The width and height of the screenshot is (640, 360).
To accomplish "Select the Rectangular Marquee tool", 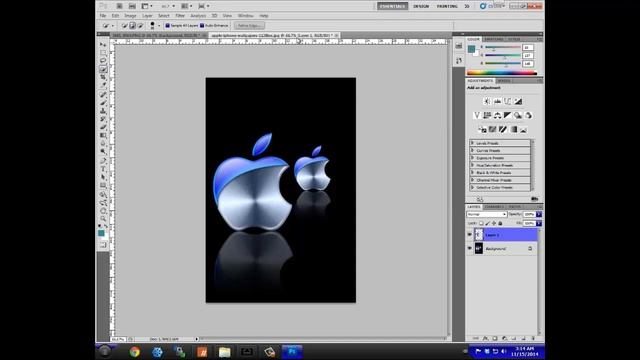I will pos(103,52).
